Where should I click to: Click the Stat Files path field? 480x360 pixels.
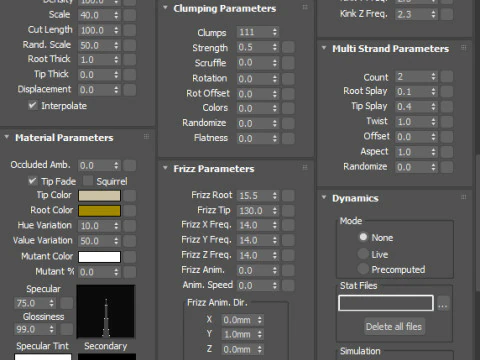(386, 303)
